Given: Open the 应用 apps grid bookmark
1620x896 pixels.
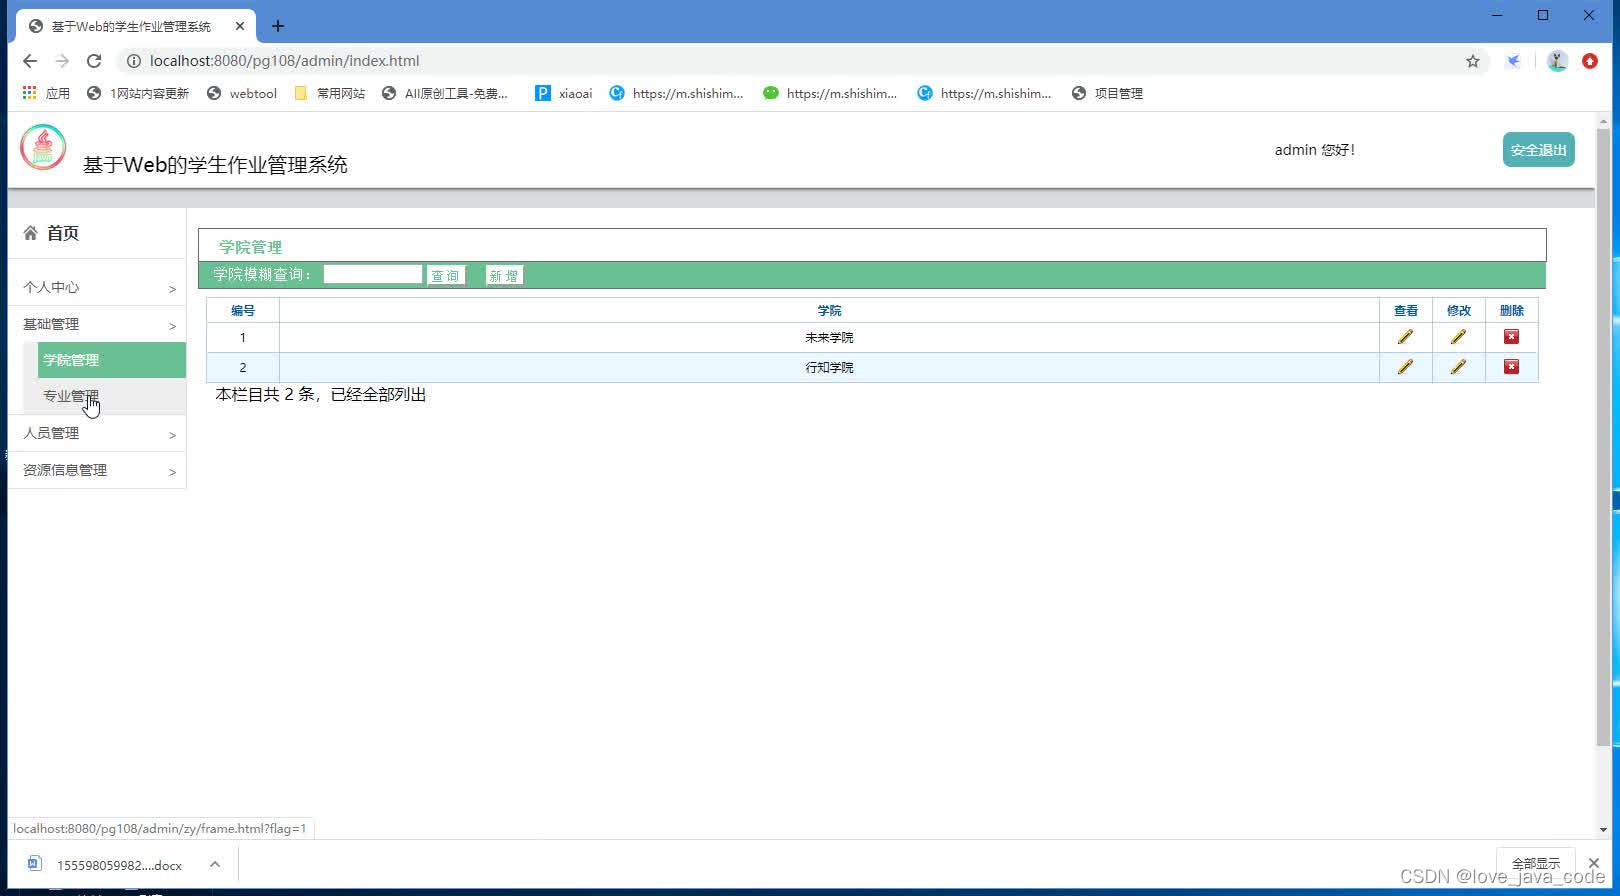Looking at the screenshot, I should [x=46, y=93].
